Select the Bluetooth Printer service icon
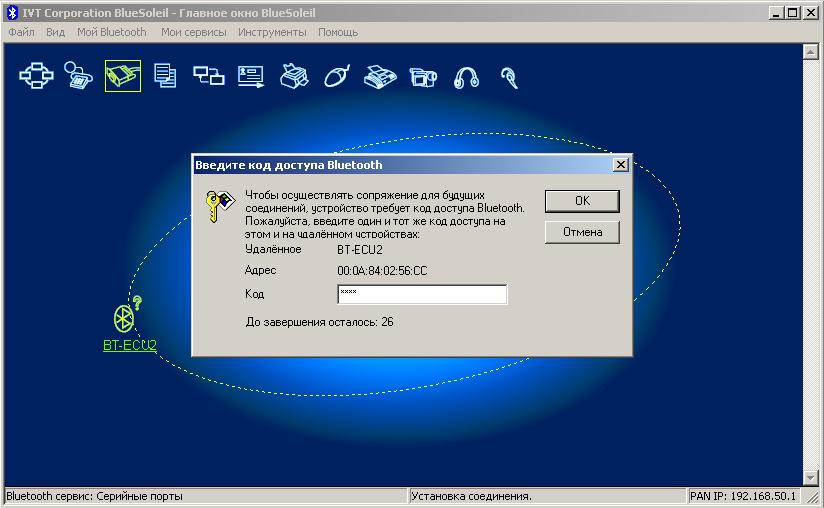Image resolution: width=824 pixels, height=508 pixels. [294, 76]
